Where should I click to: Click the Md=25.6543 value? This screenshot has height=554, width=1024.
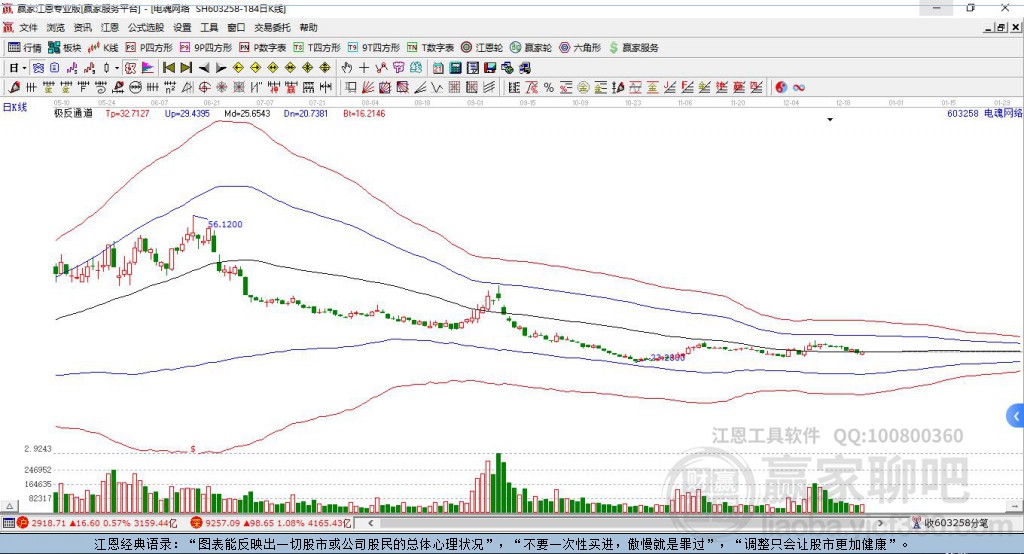(x=247, y=113)
